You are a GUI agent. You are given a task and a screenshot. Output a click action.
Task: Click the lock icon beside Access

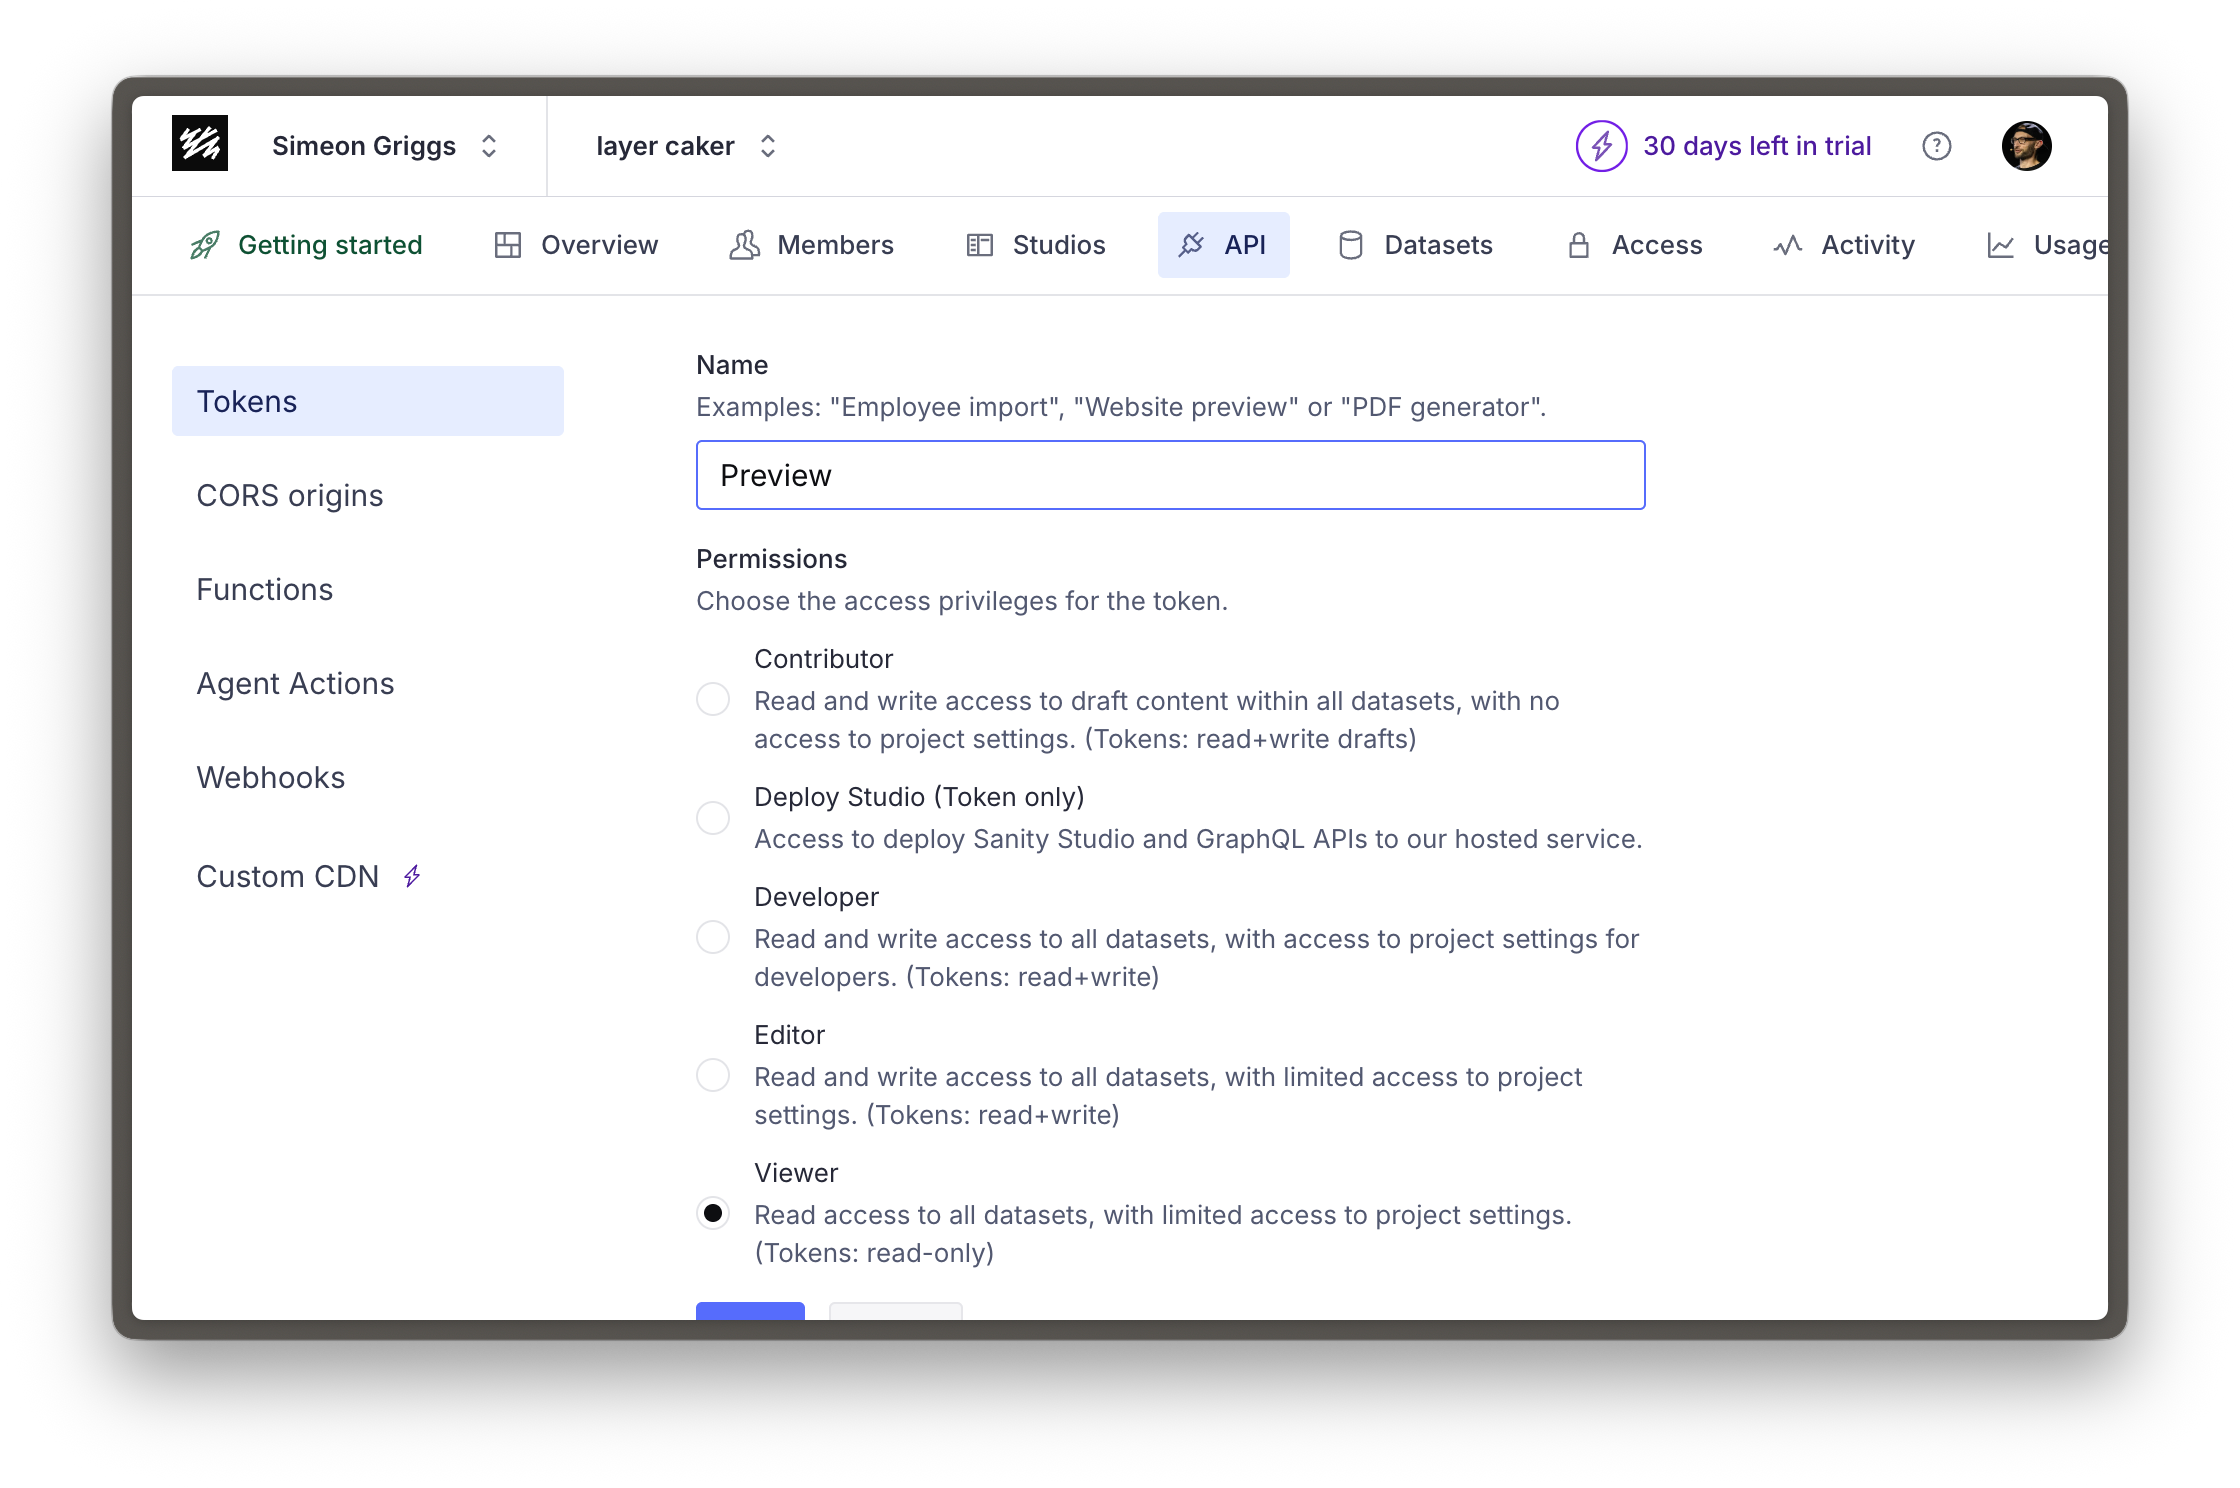click(x=1579, y=245)
